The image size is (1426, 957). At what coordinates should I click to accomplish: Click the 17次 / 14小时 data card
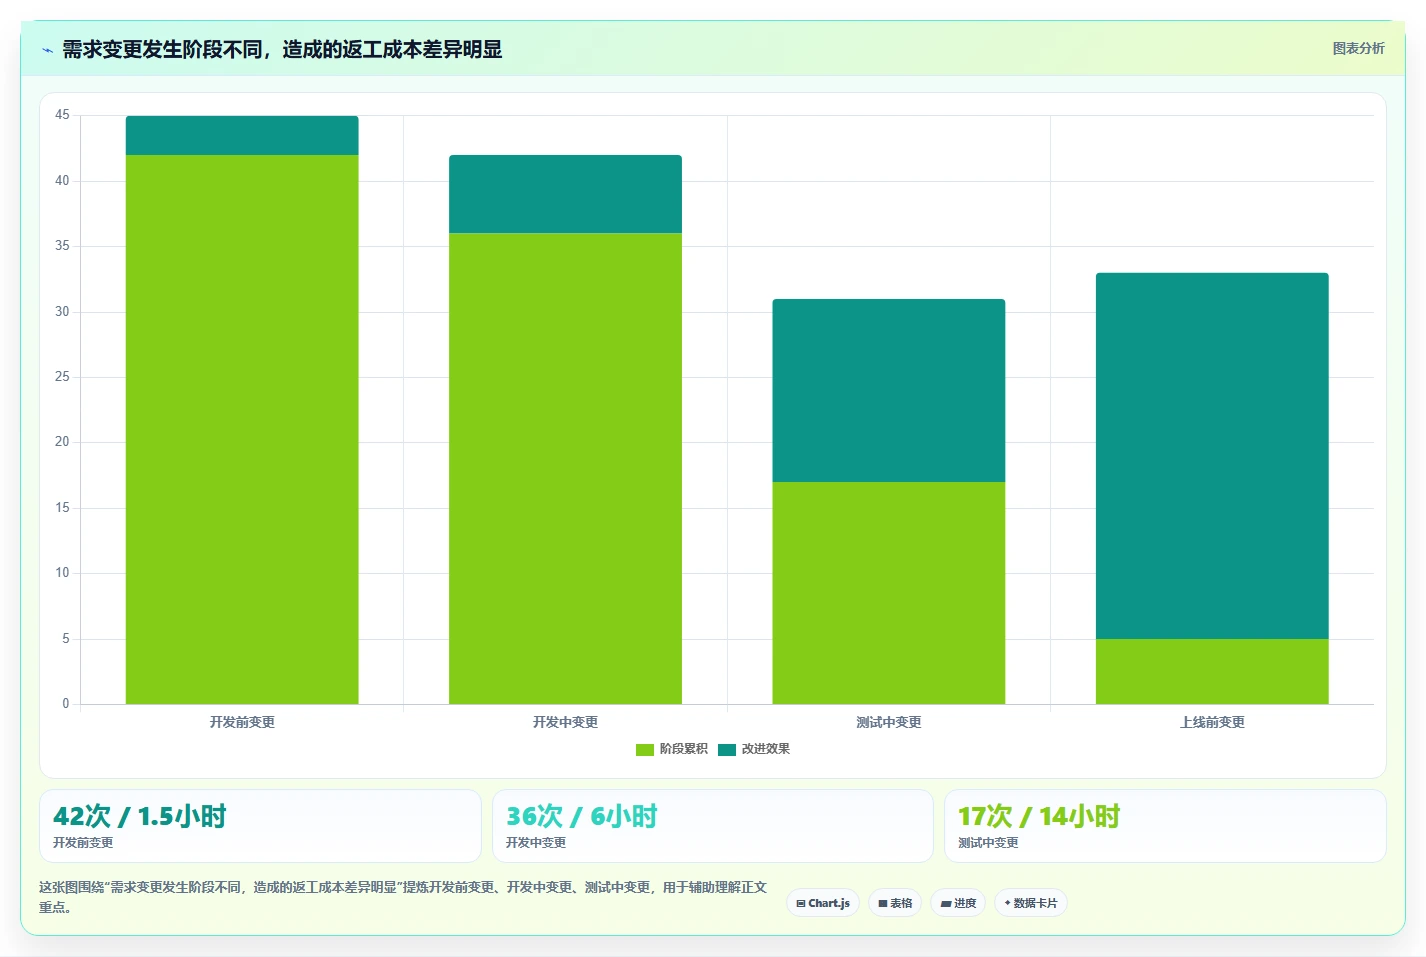click(x=1165, y=826)
